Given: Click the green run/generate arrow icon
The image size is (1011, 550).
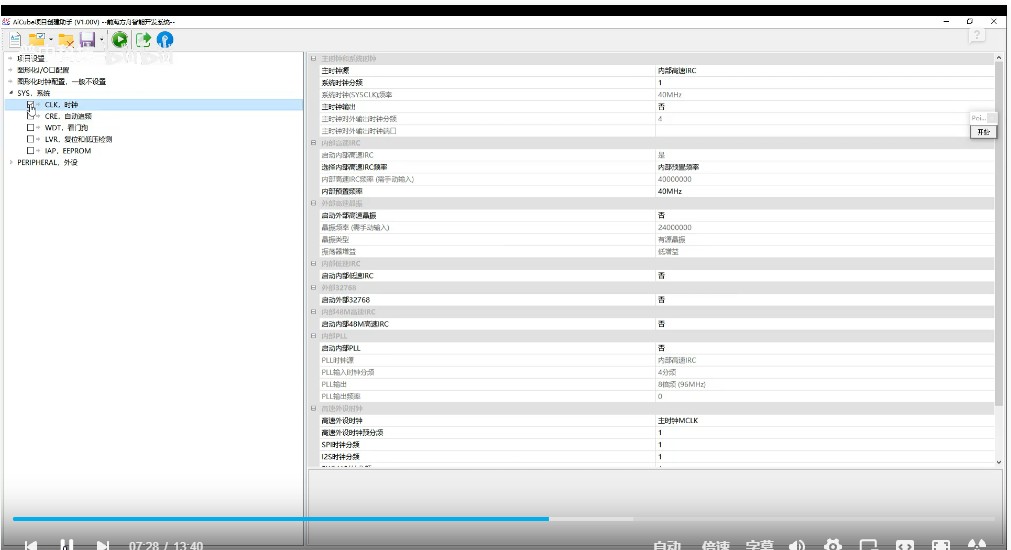Looking at the screenshot, I should point(120,40).
